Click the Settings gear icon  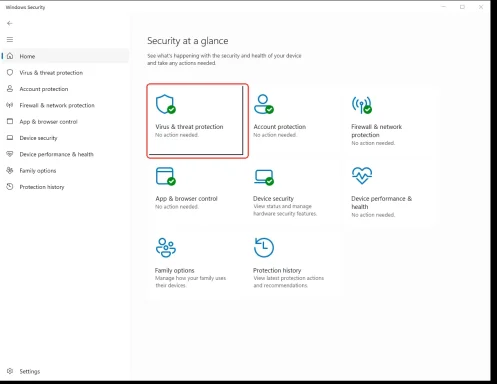(x=10, y=371)
